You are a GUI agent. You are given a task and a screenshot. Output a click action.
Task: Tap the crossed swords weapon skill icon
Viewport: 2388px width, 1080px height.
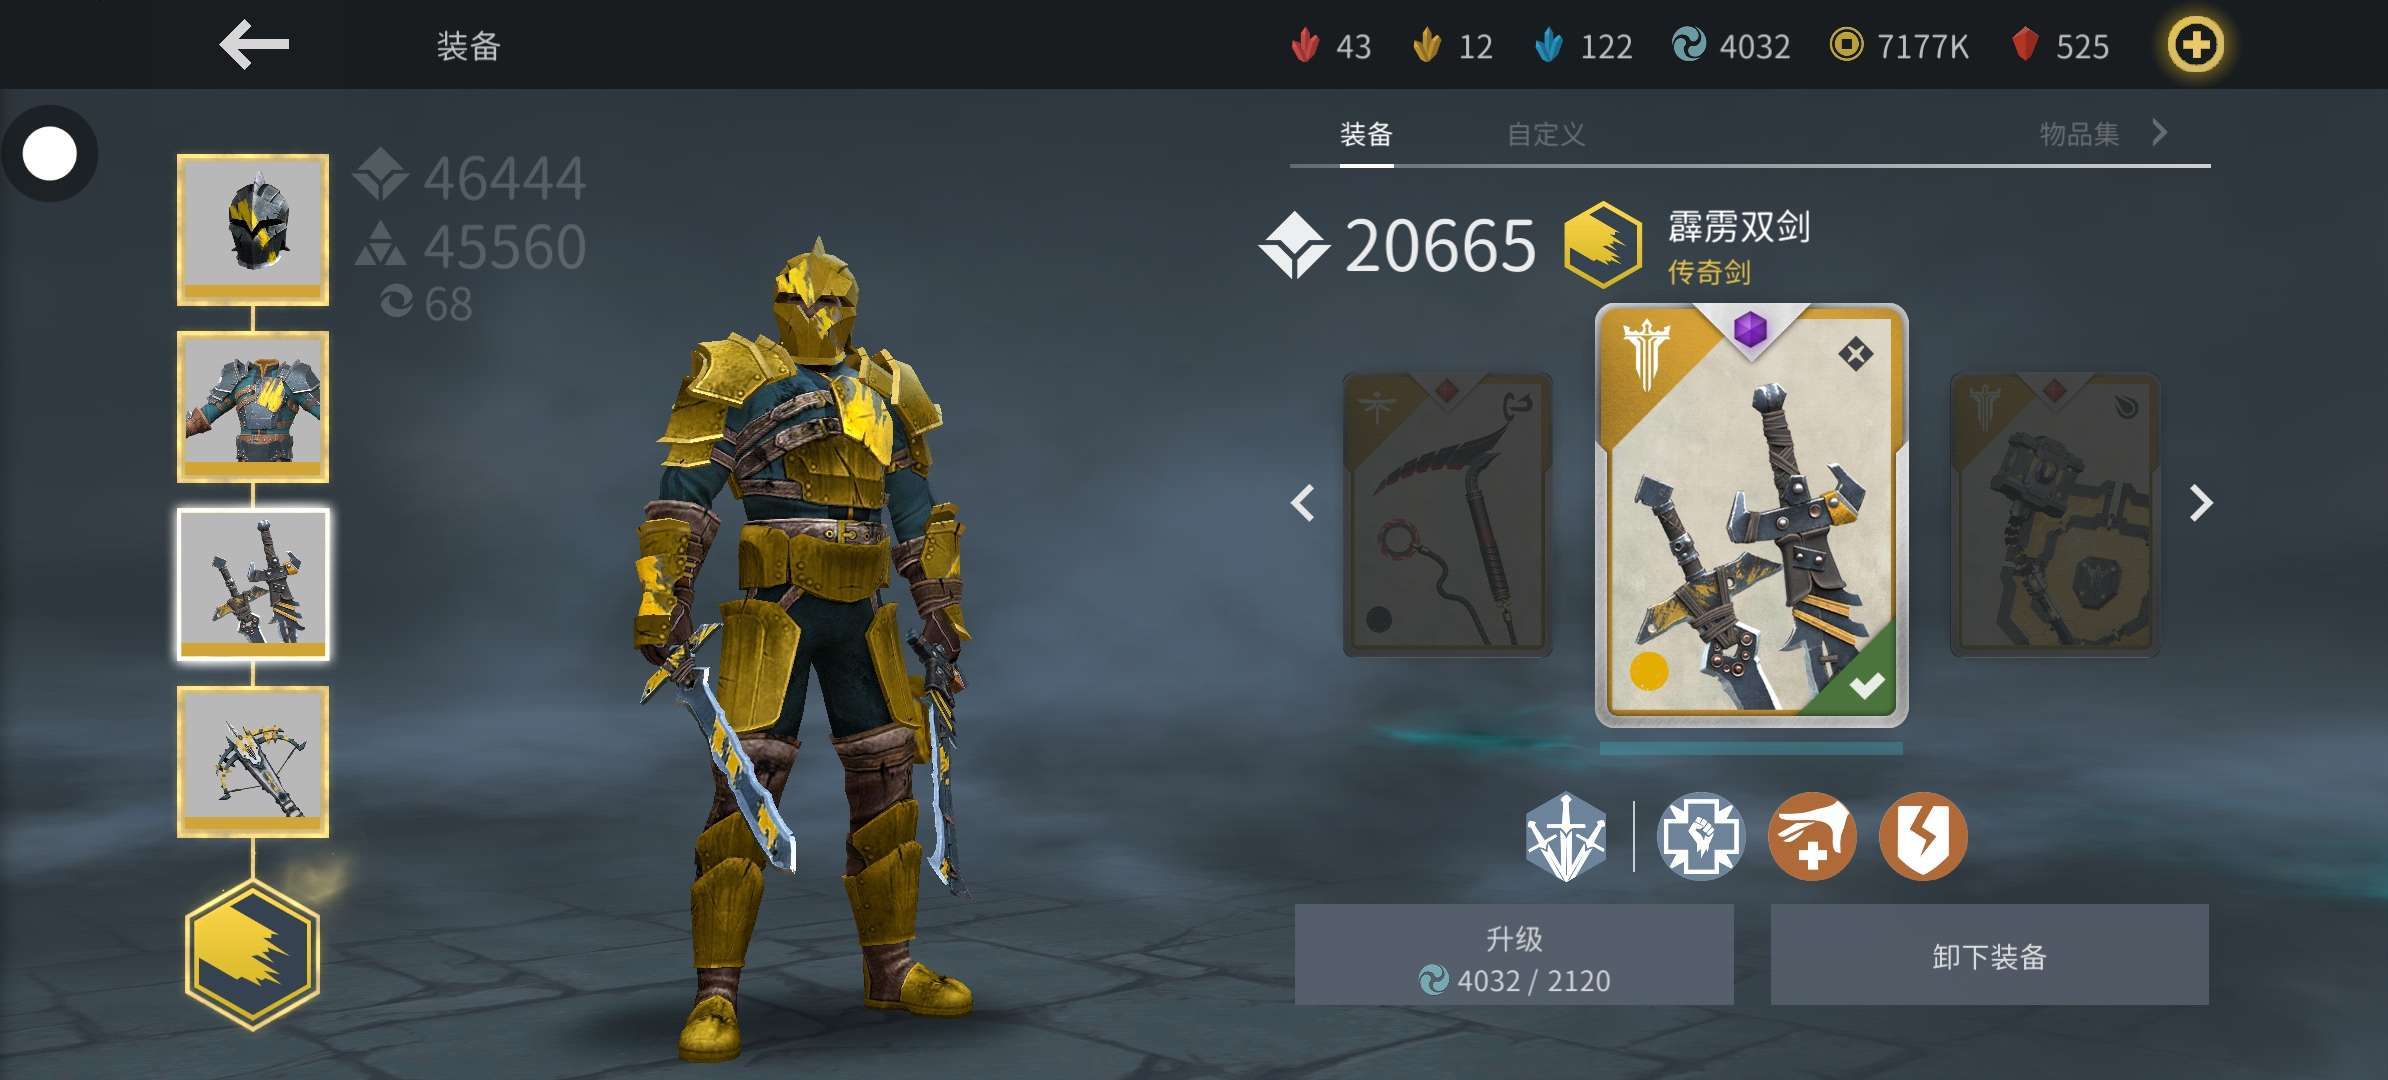click(1565, 836)
